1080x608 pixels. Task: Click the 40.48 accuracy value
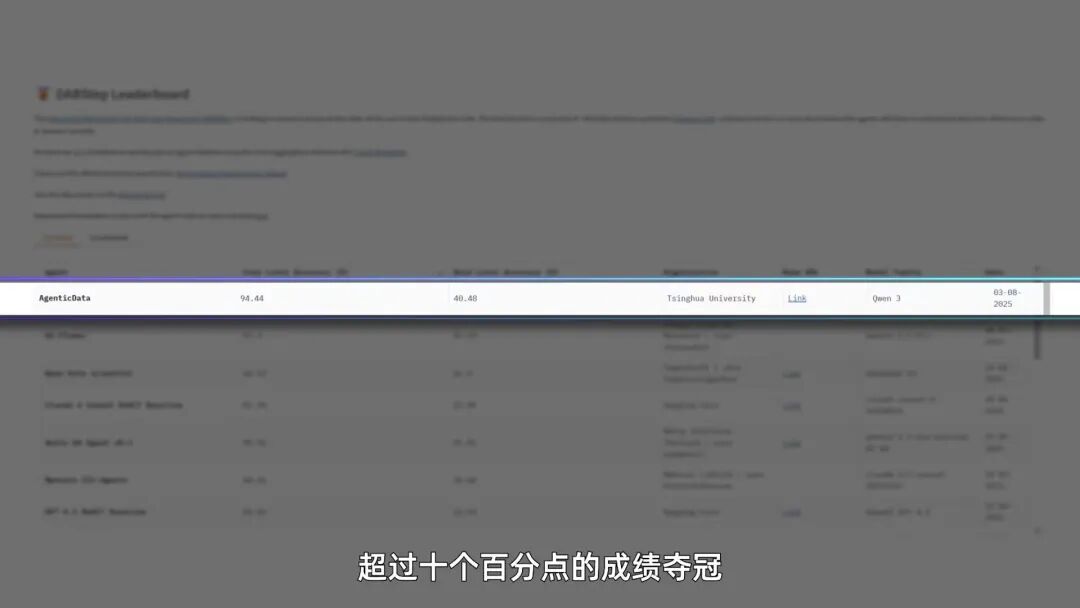coord(465,298)
